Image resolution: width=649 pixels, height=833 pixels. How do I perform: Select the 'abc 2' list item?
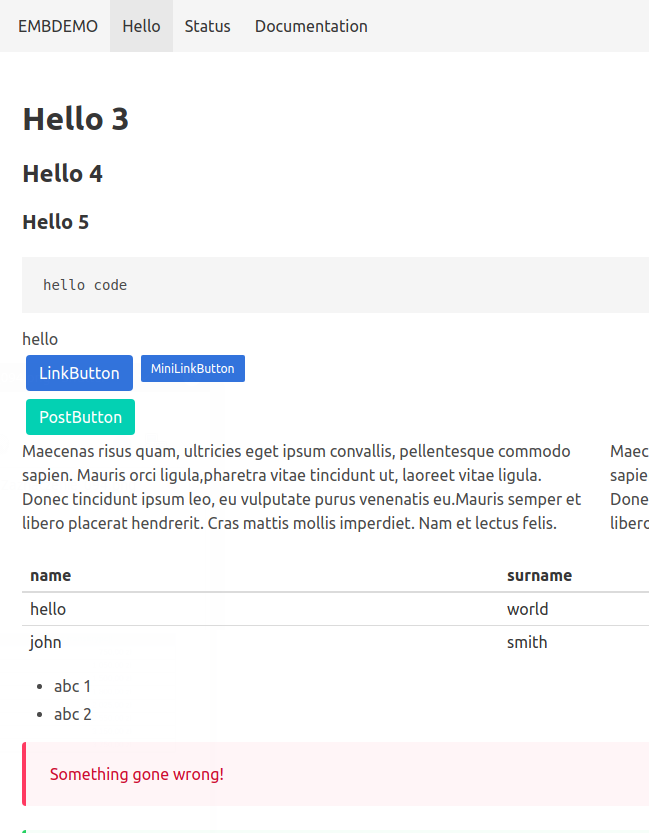[73, 714]
